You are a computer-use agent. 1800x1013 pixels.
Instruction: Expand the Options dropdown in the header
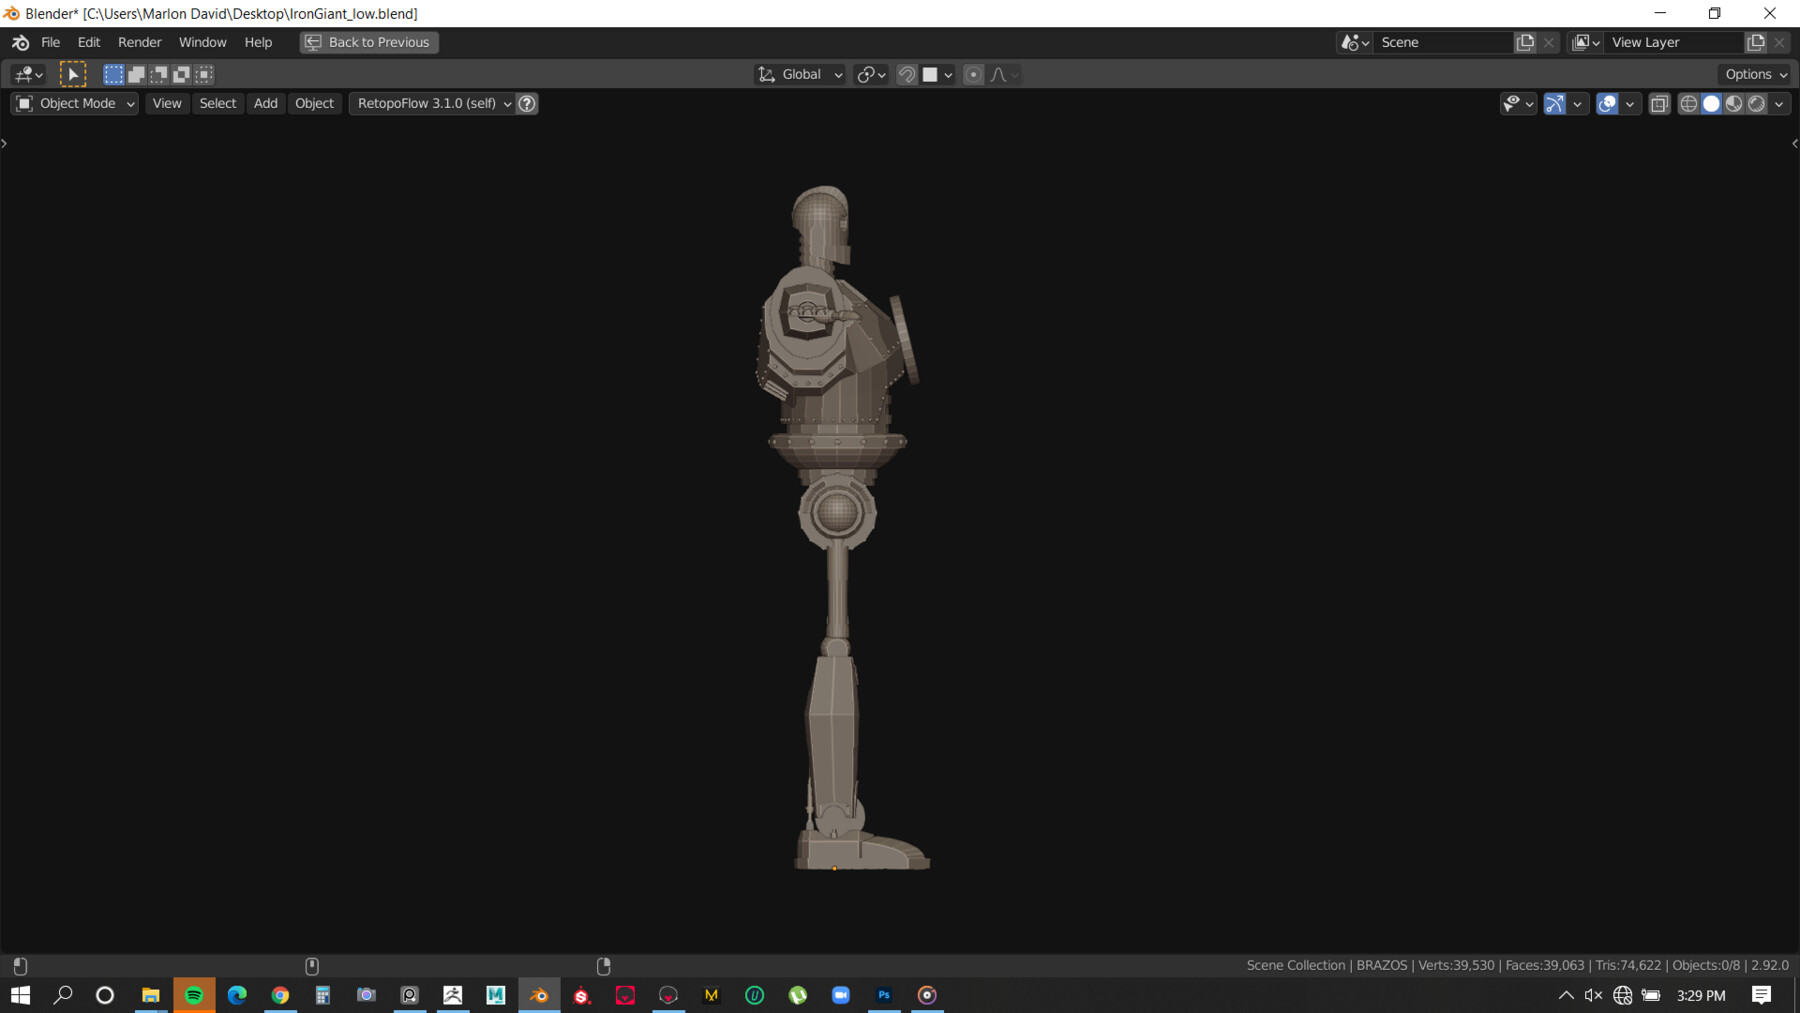(x=1753, y=74)
